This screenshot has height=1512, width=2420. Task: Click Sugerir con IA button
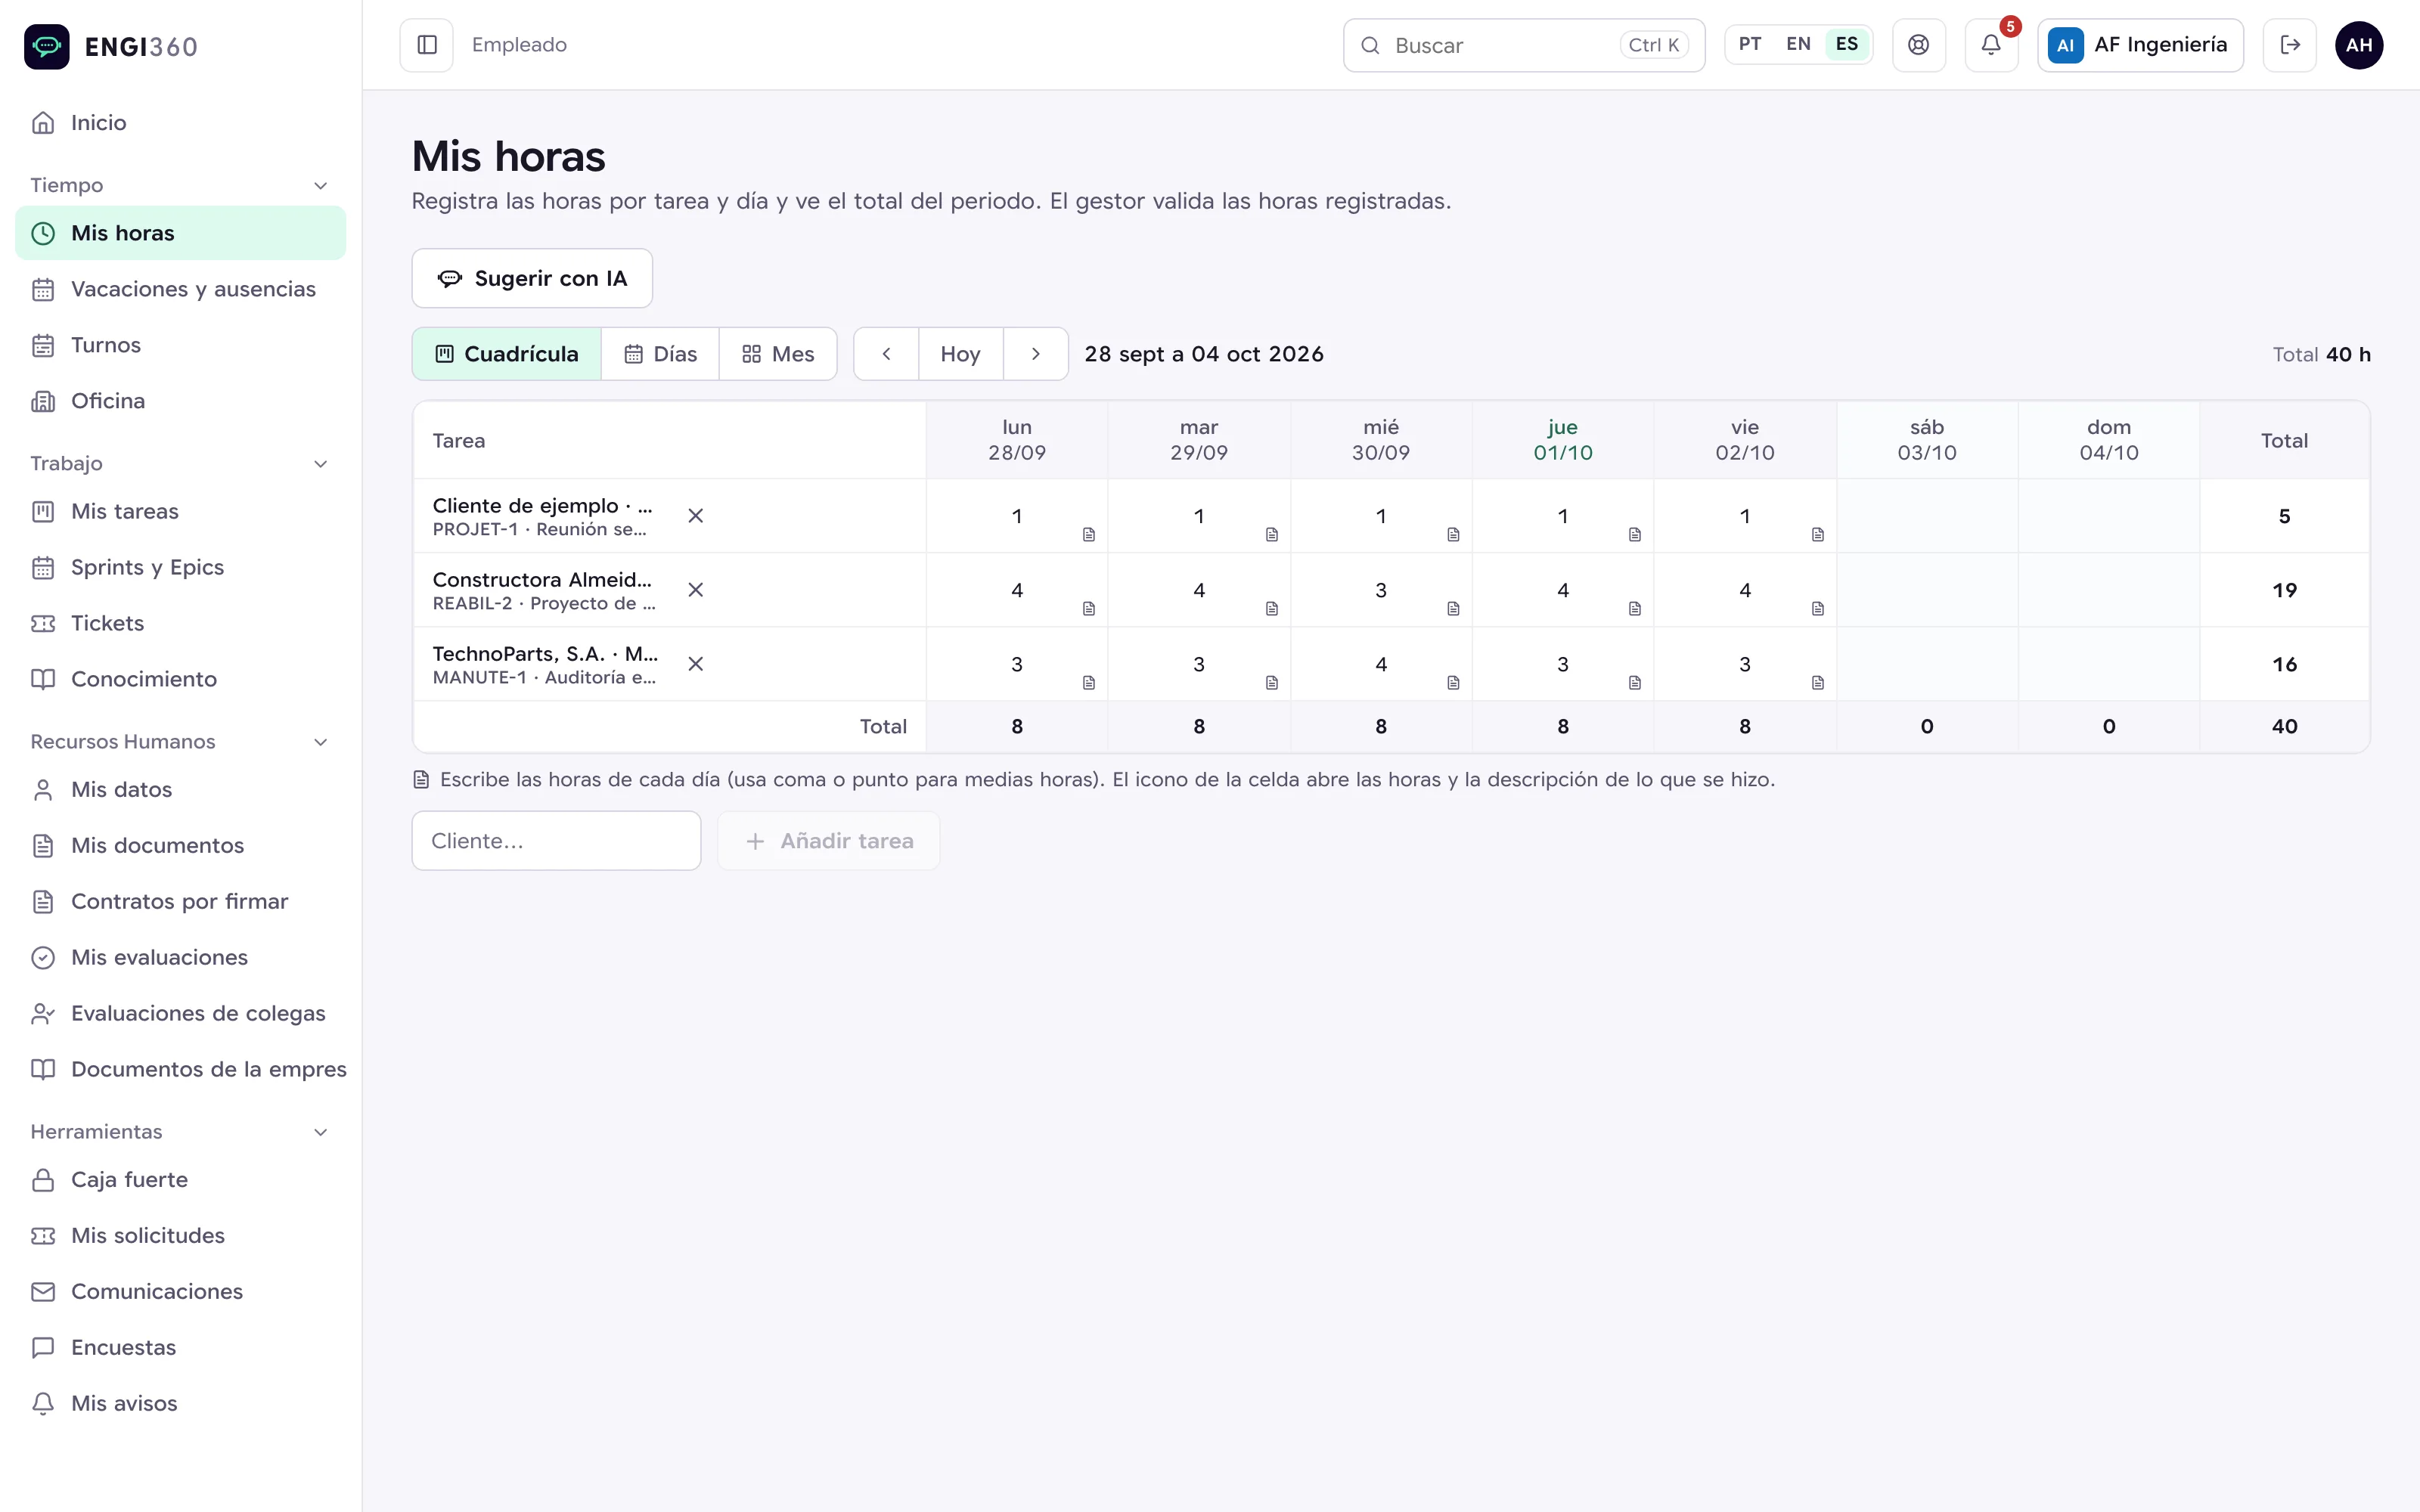pos(532,278)
